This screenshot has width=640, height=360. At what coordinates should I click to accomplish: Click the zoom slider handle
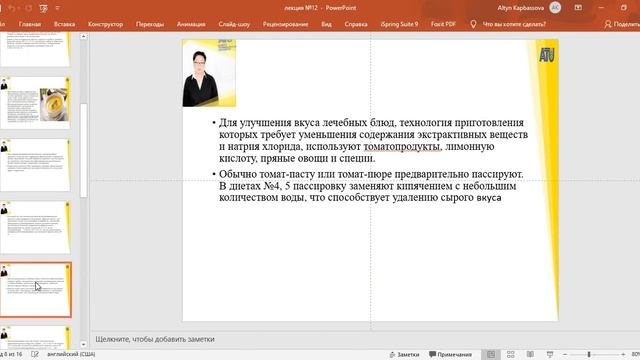coord(589,354)
